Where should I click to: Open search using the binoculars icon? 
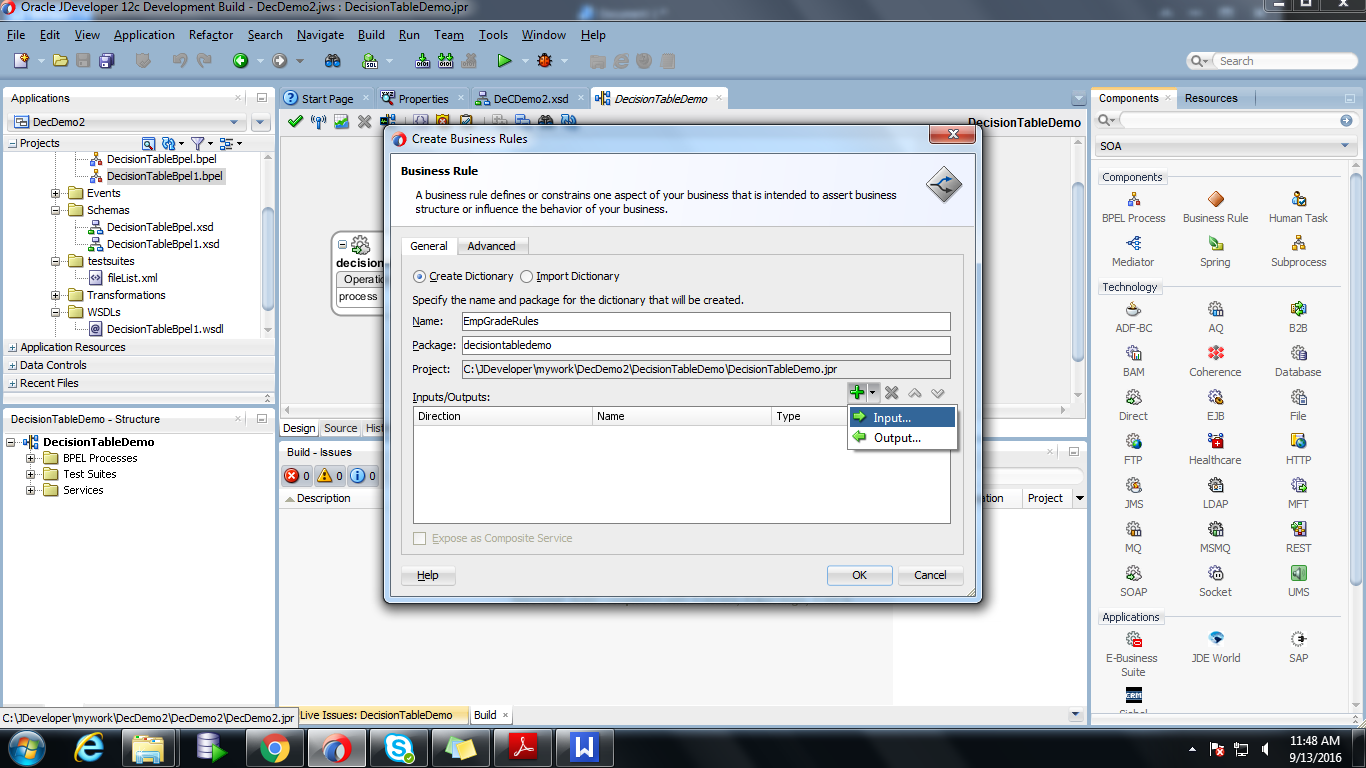333,60
